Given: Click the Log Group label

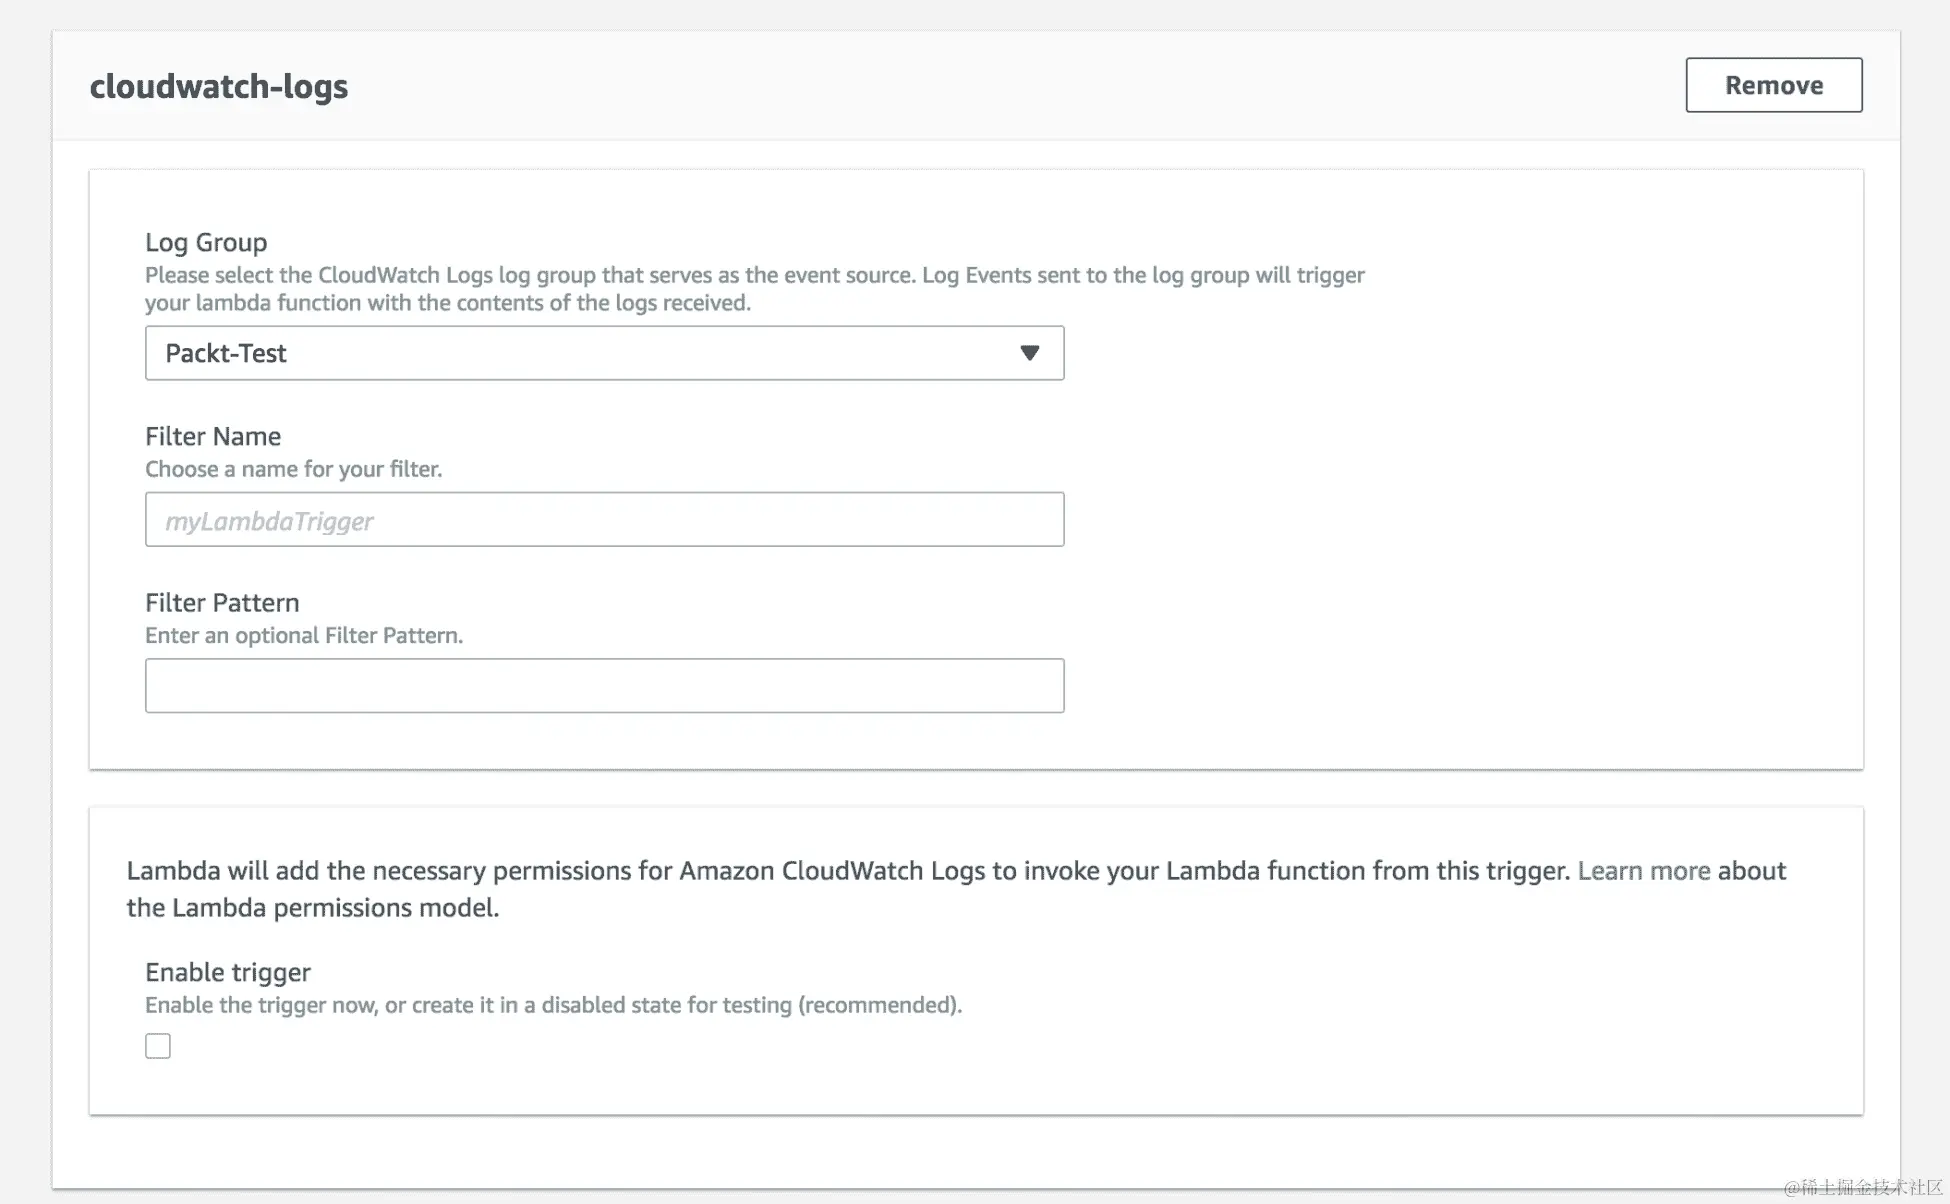Looking at the screenshot, I should click(x=206, y=242).
